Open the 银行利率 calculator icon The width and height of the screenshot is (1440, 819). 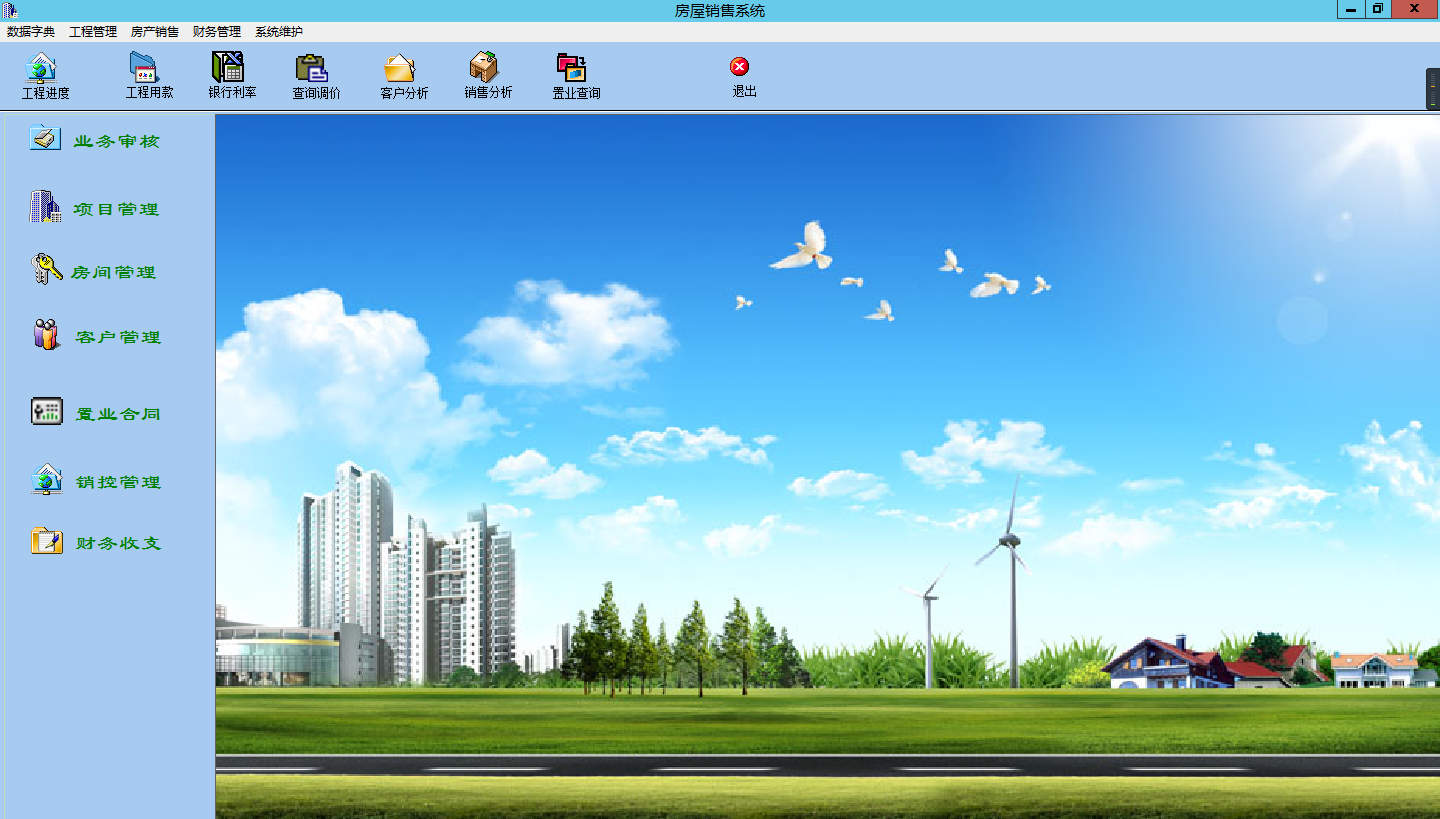pos(228,67)
